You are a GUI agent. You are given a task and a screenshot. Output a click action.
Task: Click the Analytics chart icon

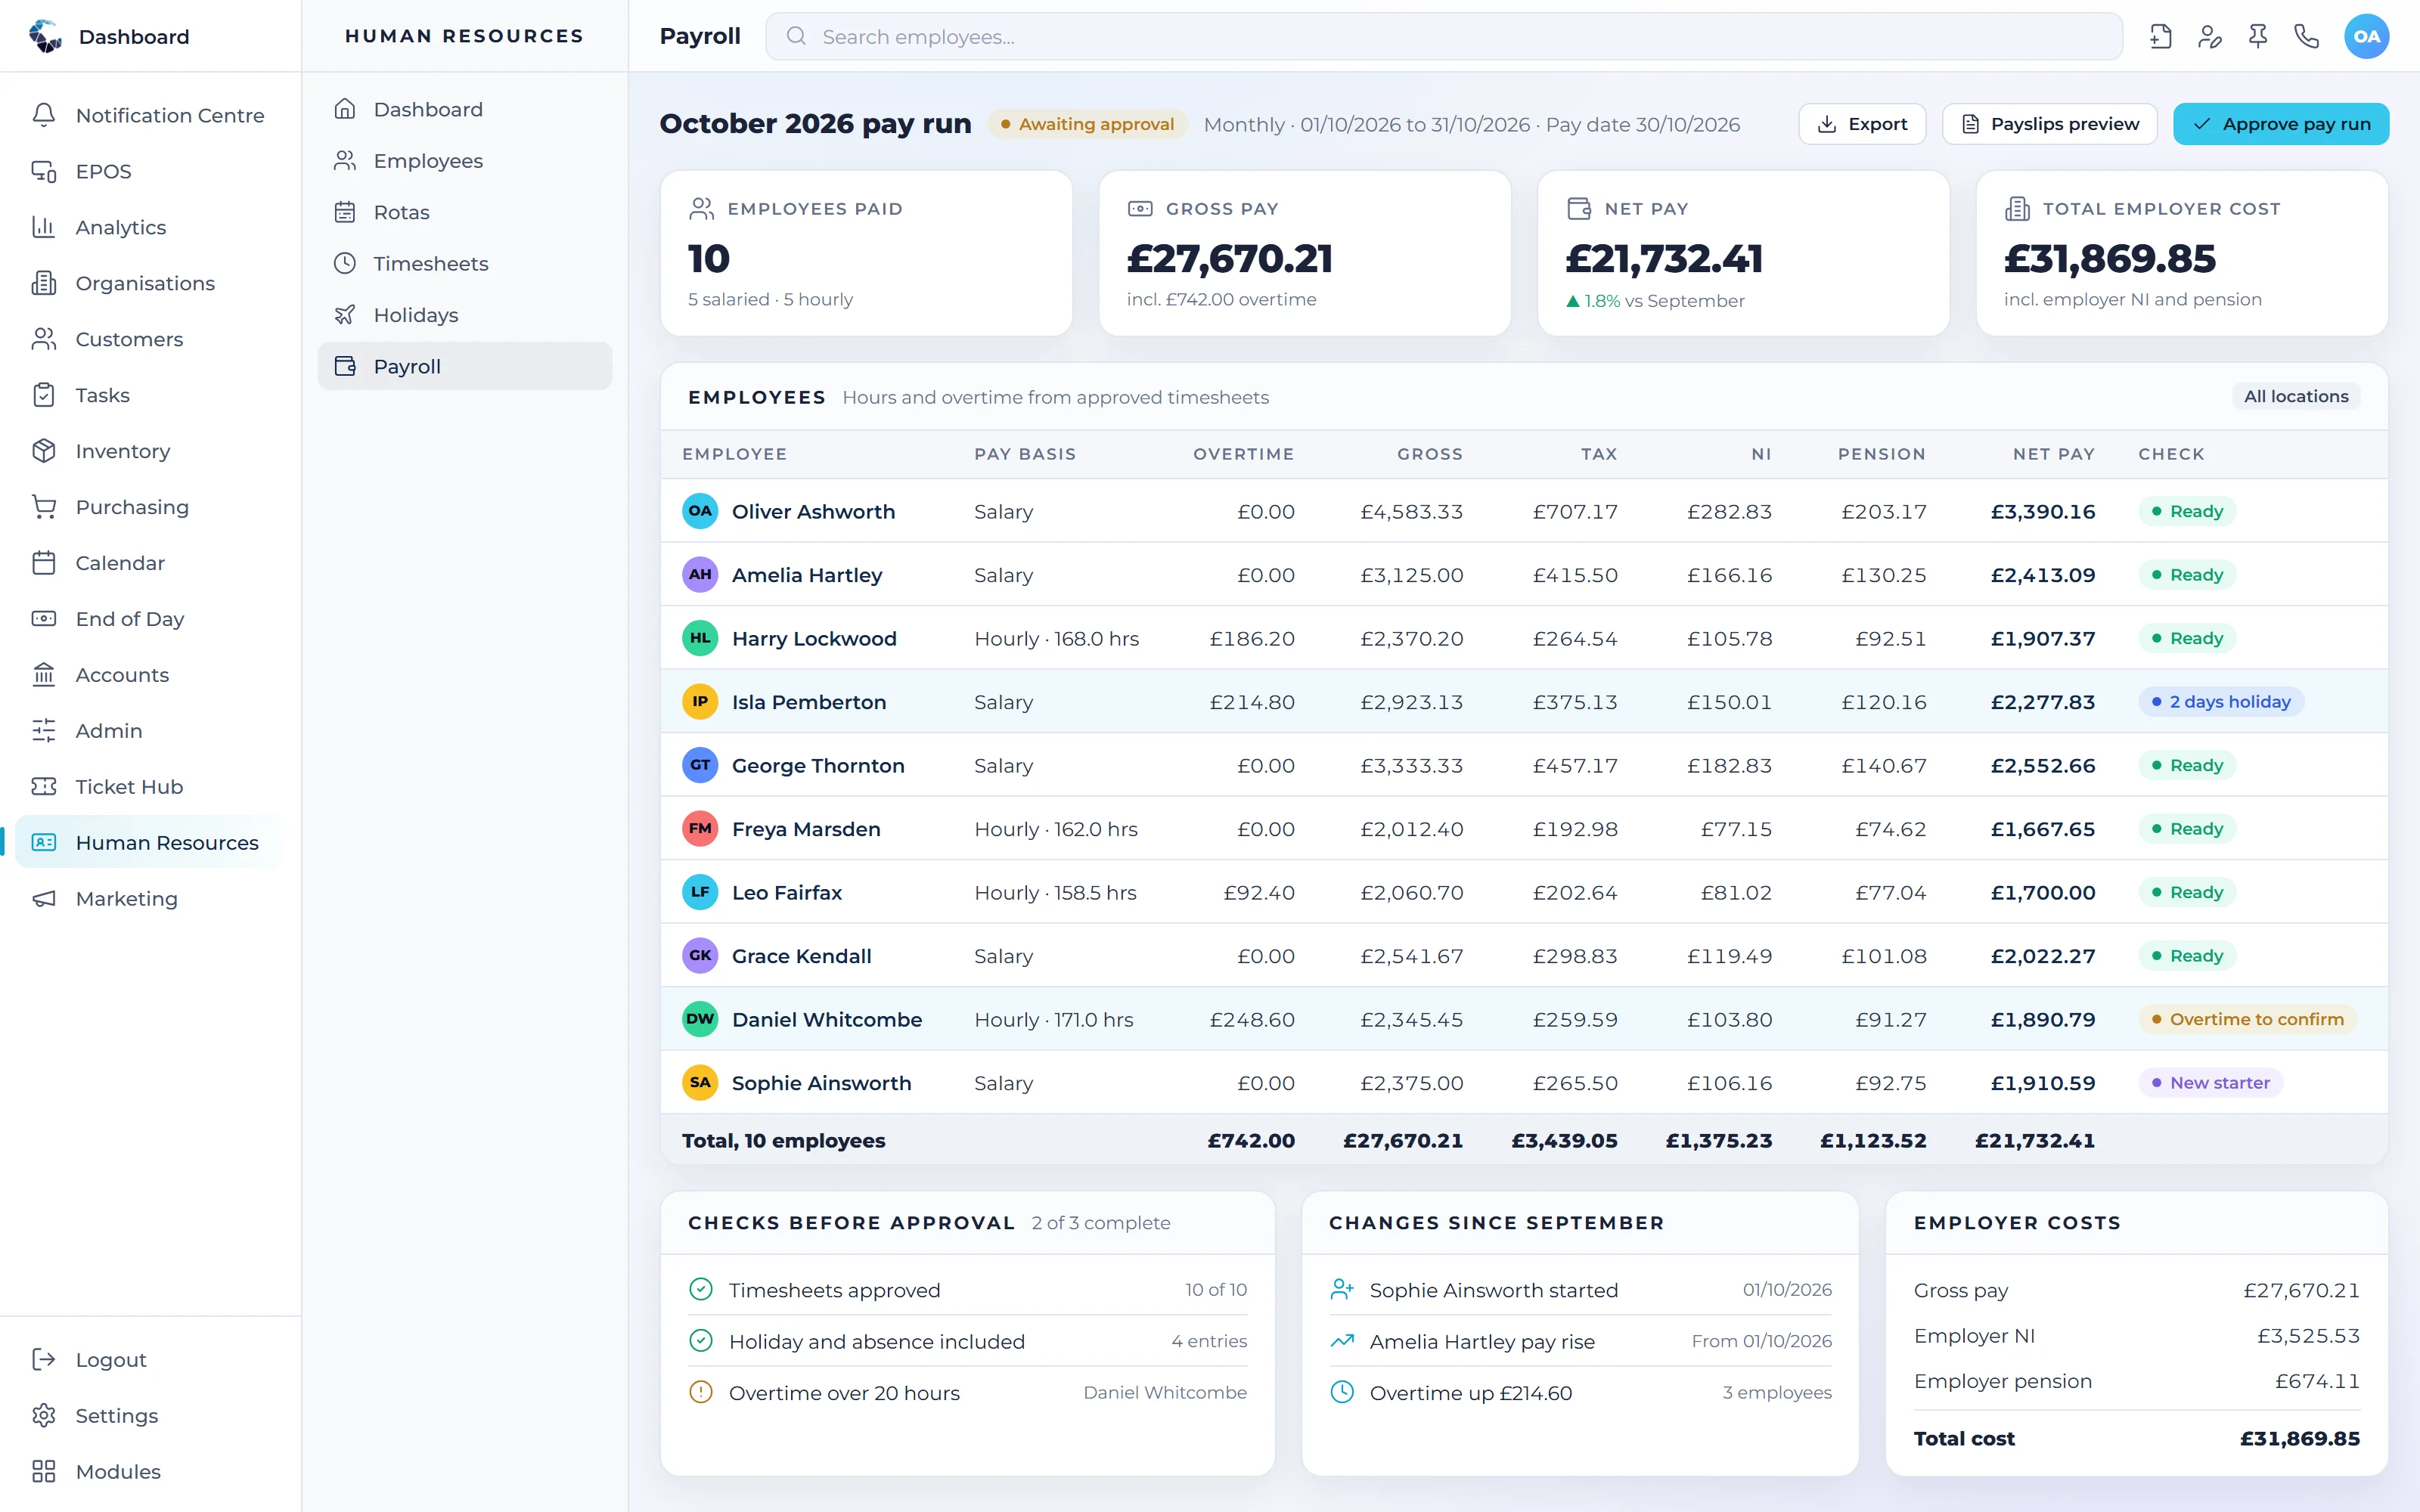click(x=44, y=227)
